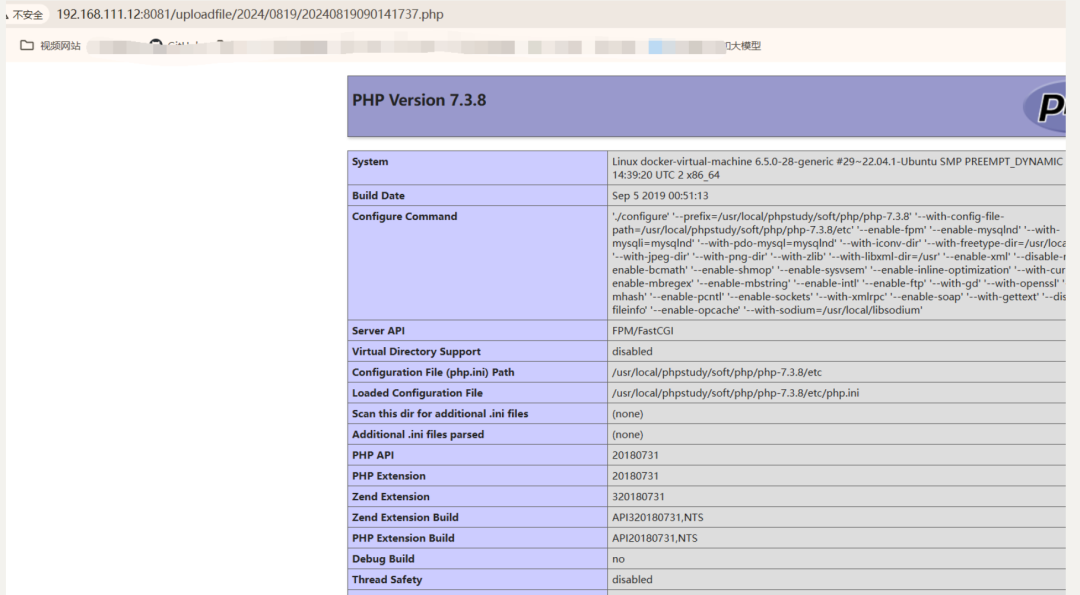The height and width of the screenshot is (595, 1080).
Task: Click the API20180731,NTS value
Action: pyautogui.click(x=654, y=538)
